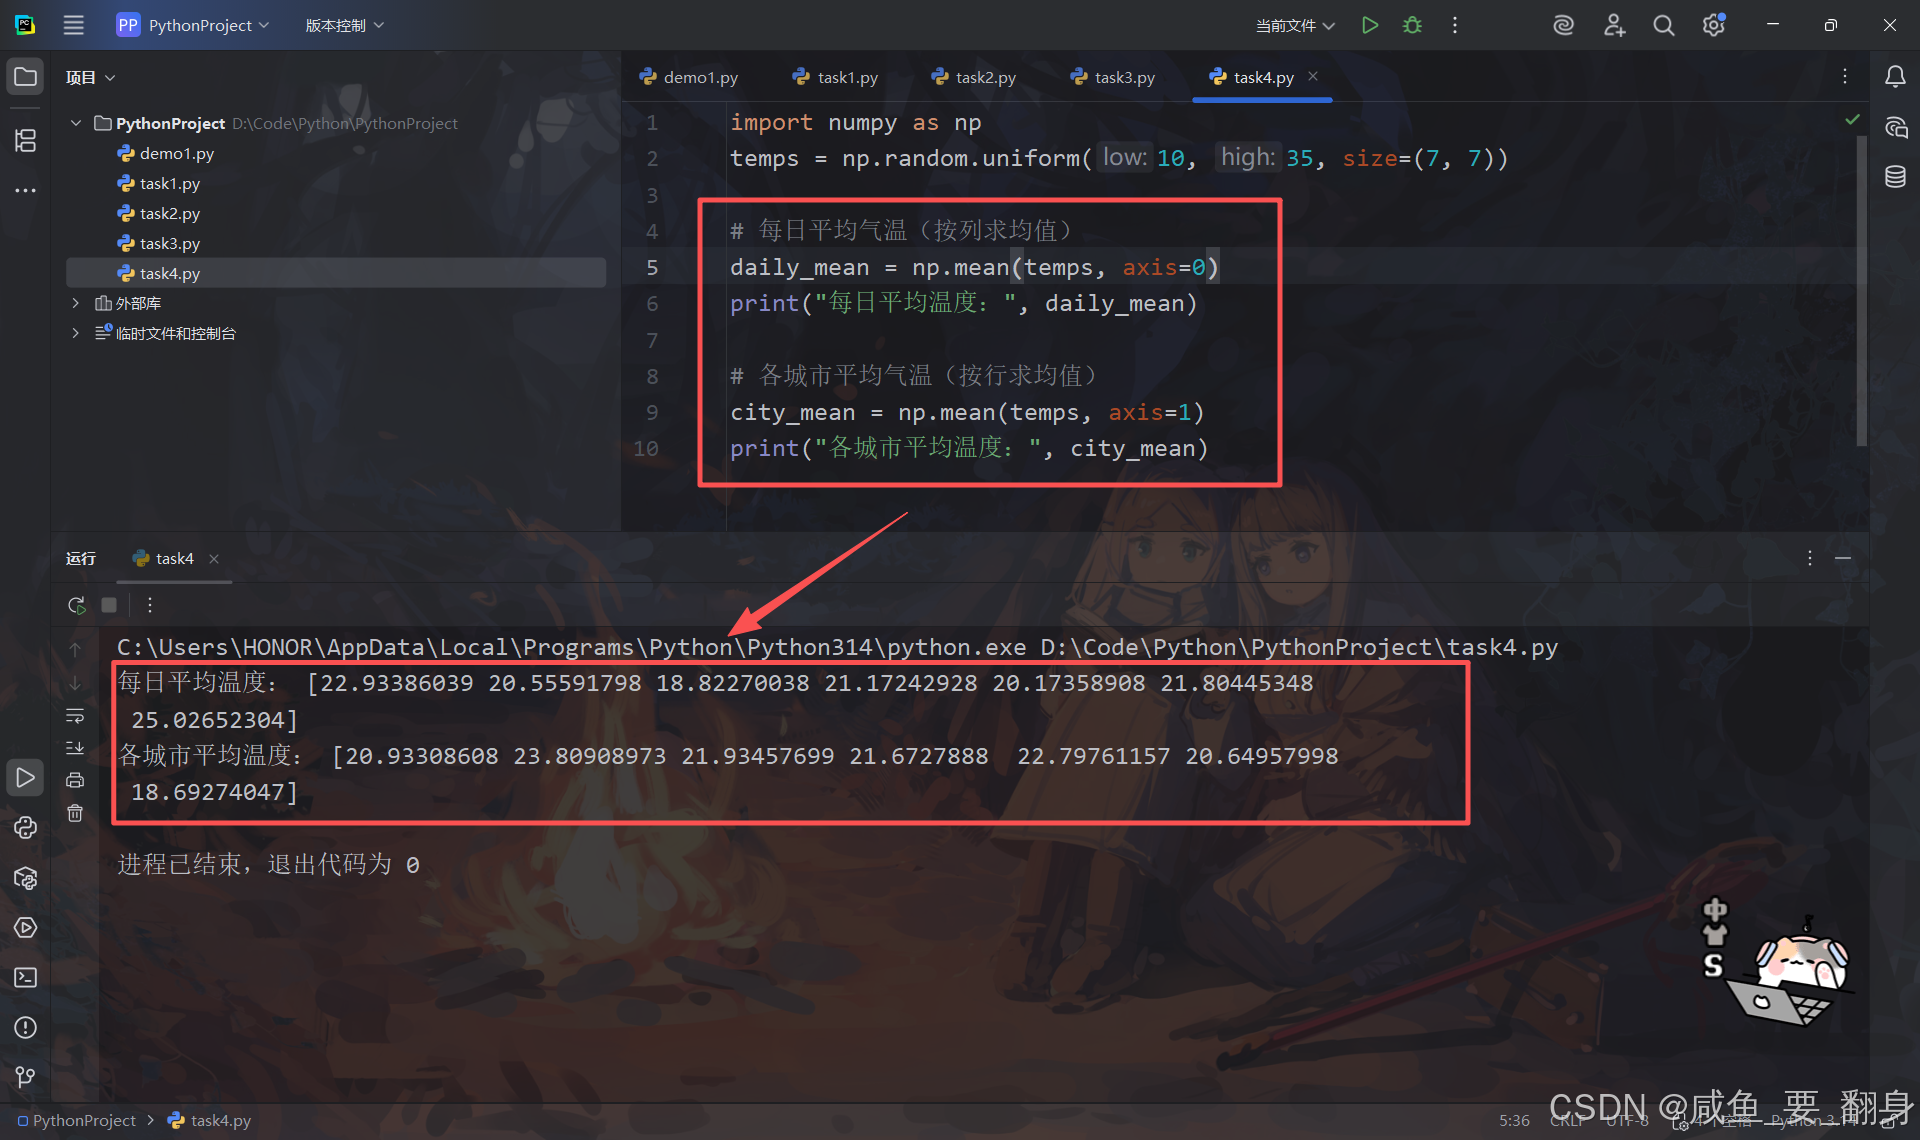Open Python Console from left sidebar
This screenshot has height=1140, width=1920.
[x=26, y=828]
